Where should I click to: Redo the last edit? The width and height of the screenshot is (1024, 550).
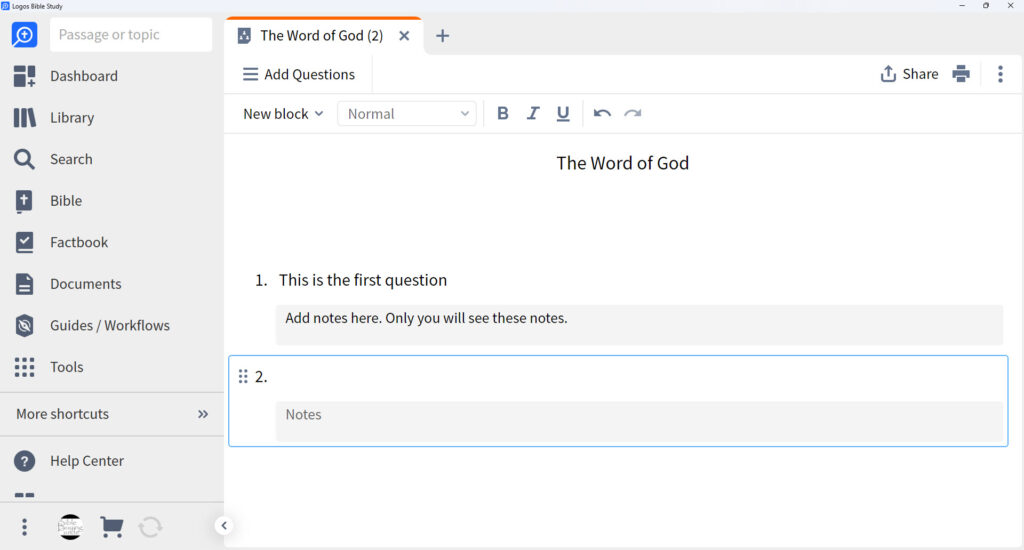632,114
